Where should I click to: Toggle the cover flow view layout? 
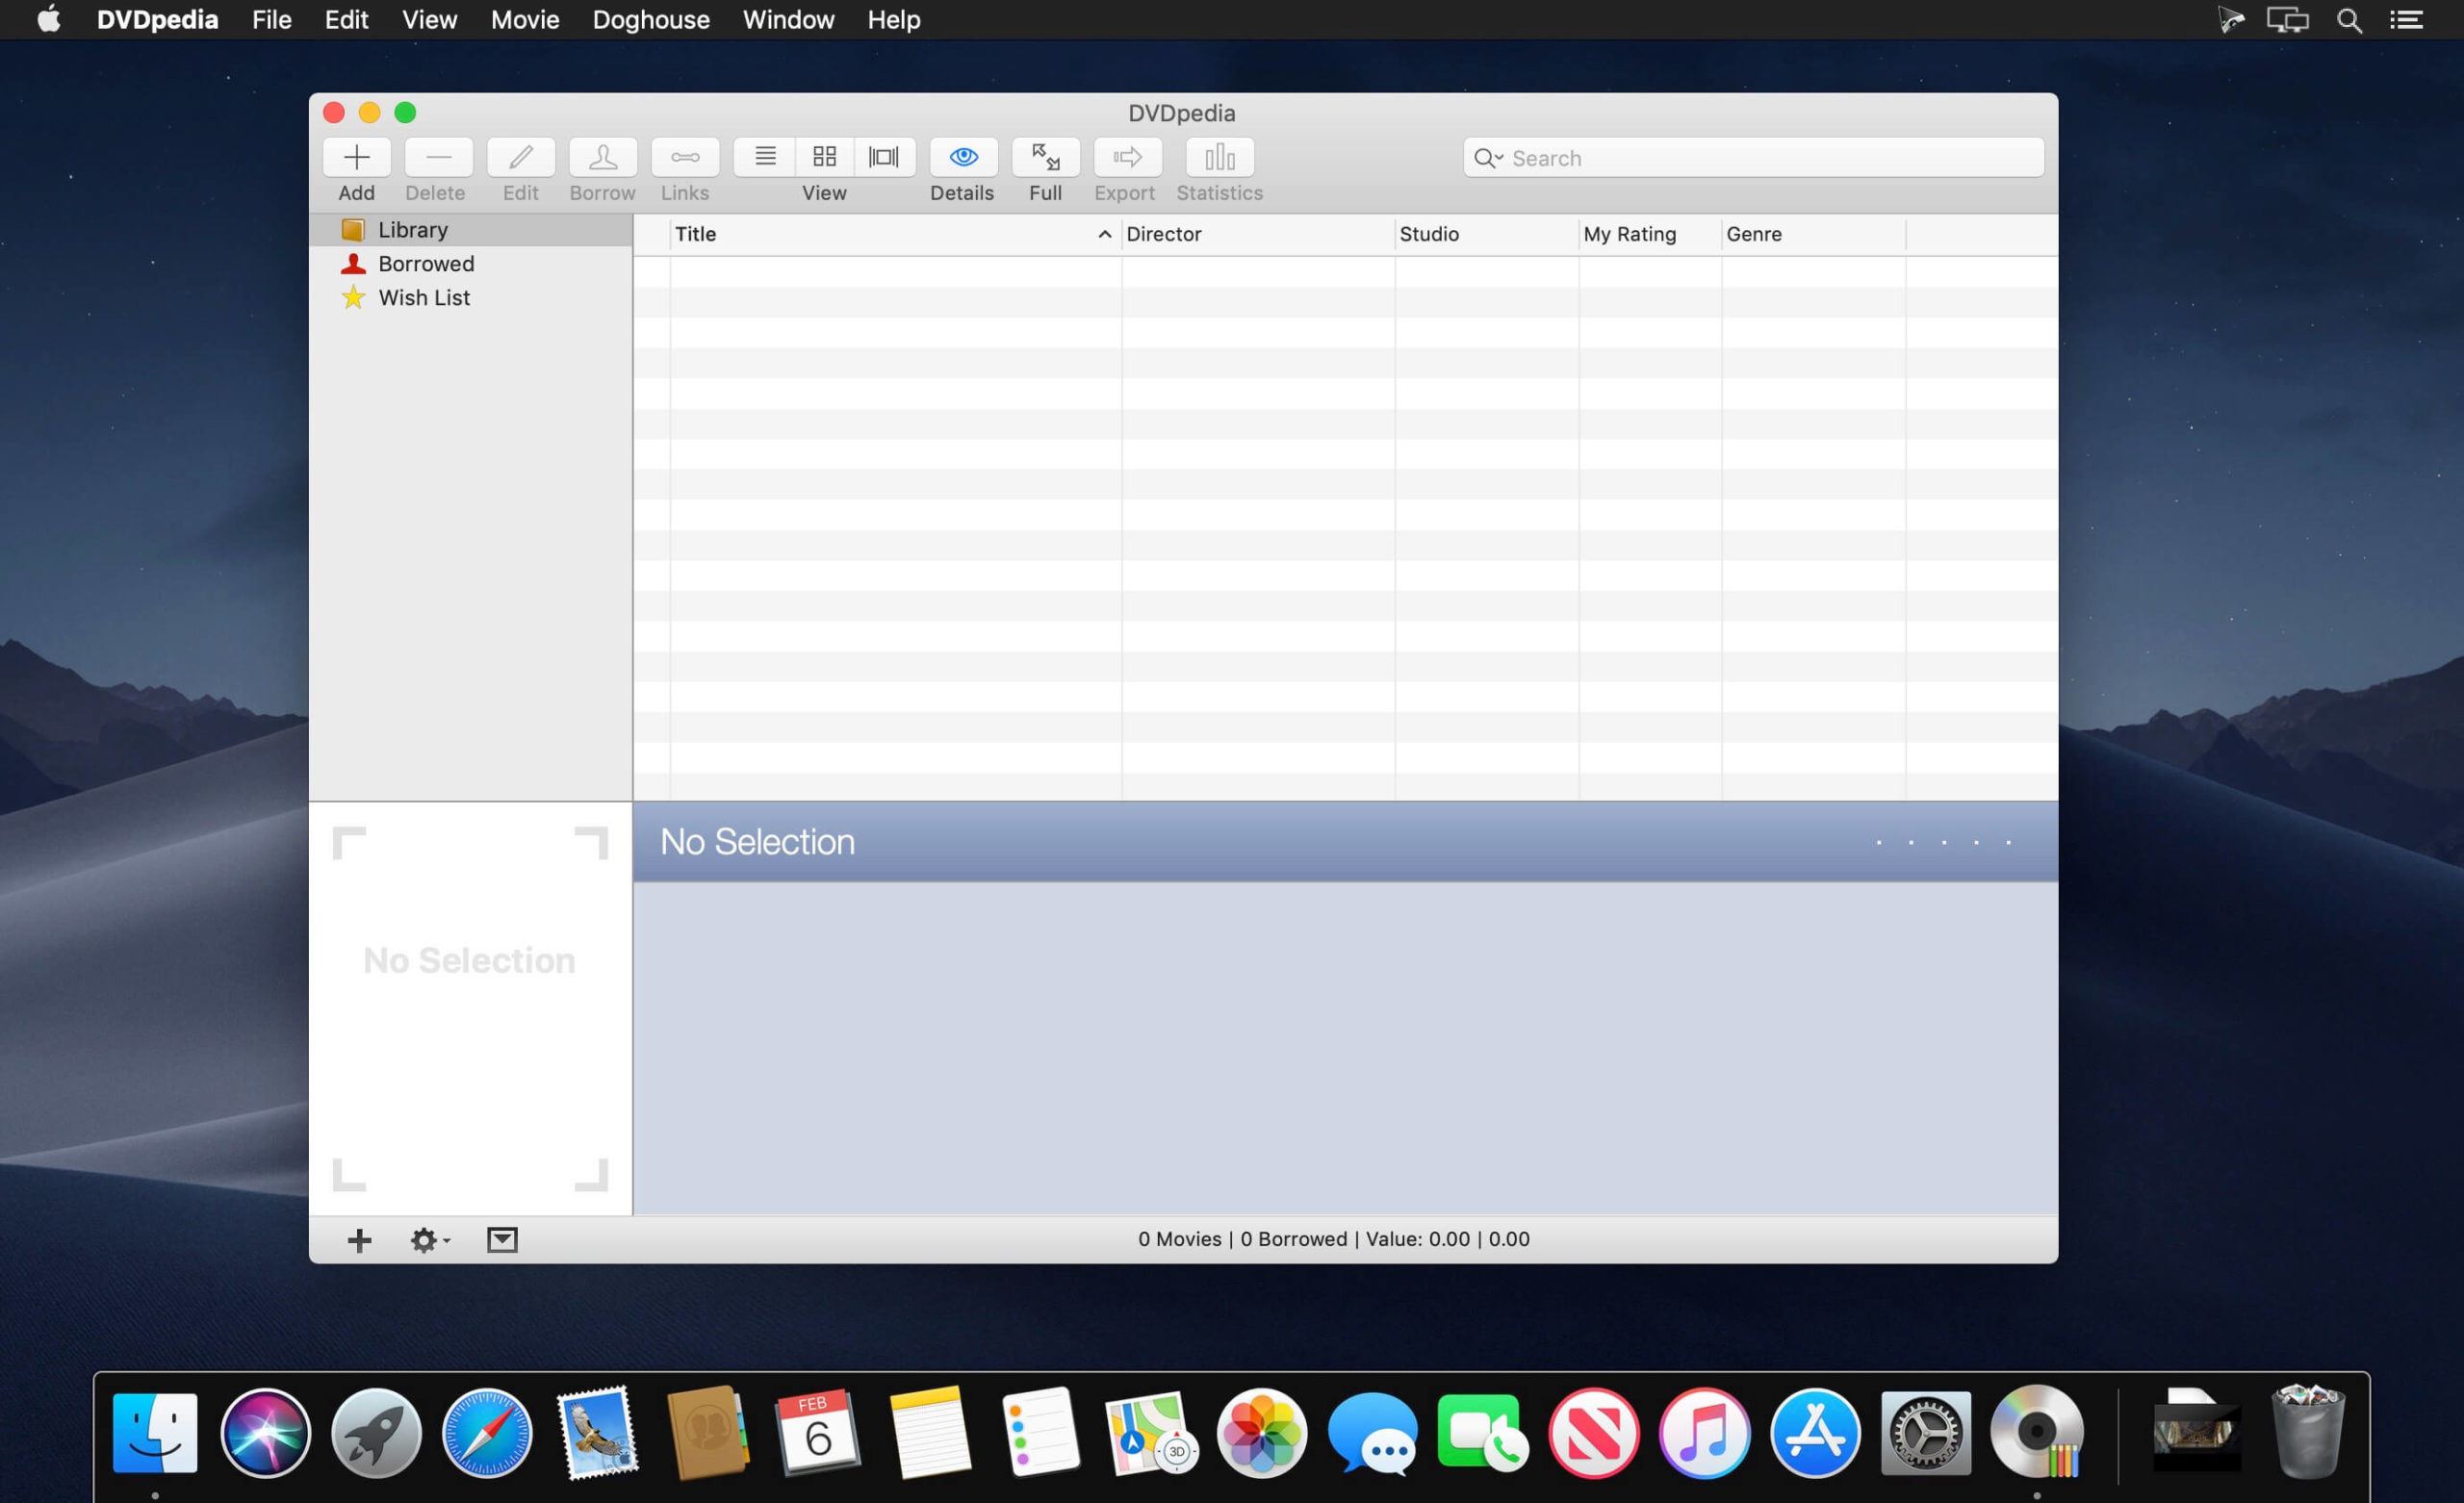[882, 157]
